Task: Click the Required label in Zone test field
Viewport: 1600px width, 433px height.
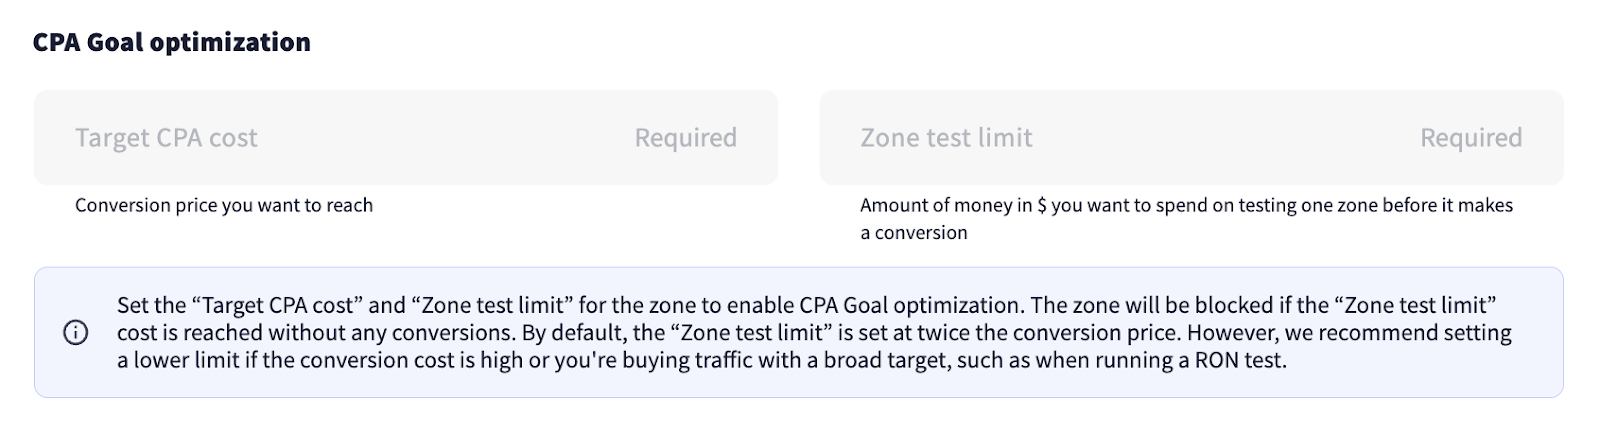Action: click(x=1471, y=138)
